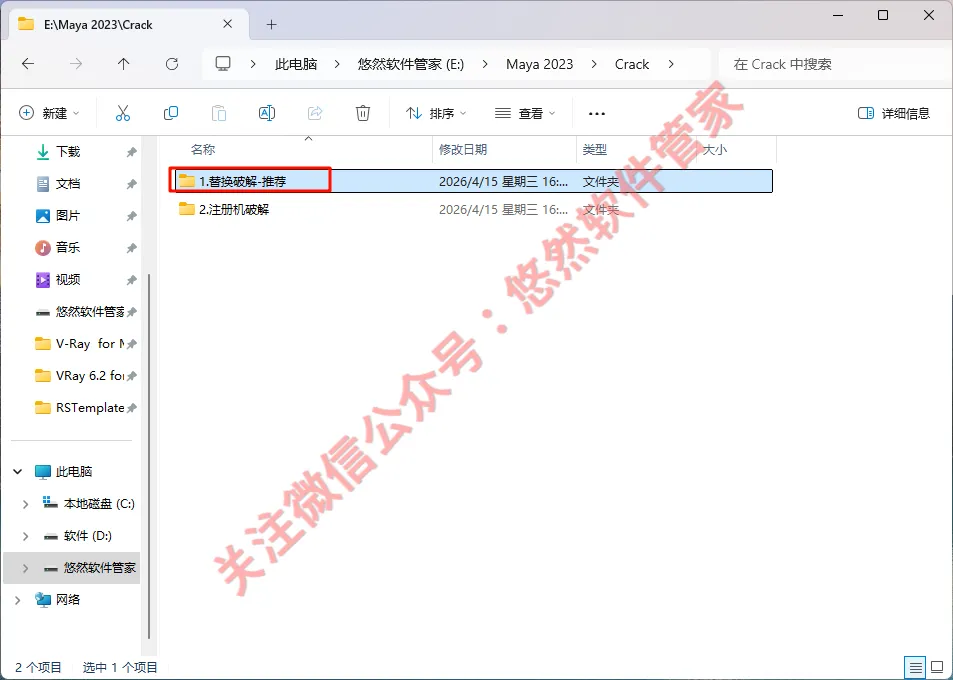Expand the 网络 tree node
The height and width of the screenshot is (680, 953).
pos(18,600)
